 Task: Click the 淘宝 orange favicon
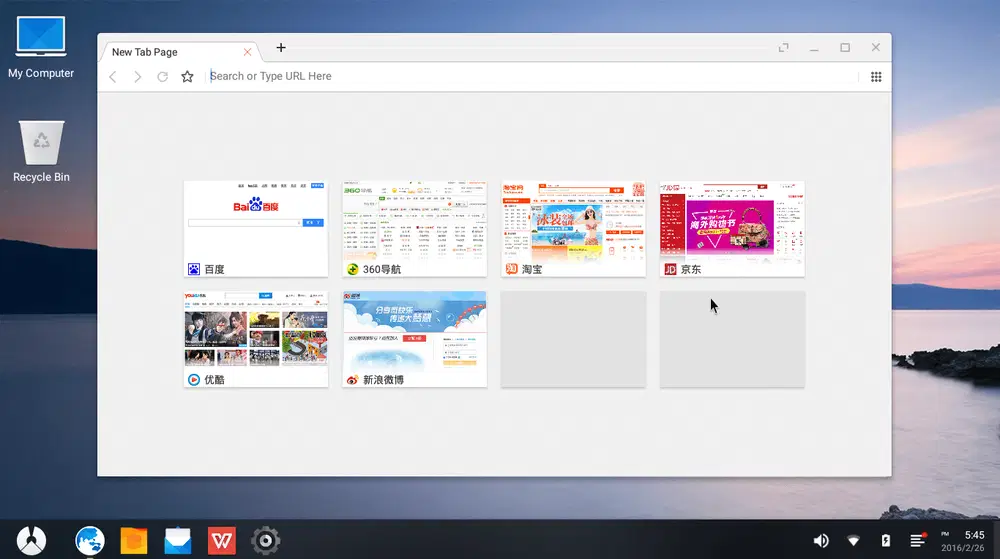coord(511,270)
